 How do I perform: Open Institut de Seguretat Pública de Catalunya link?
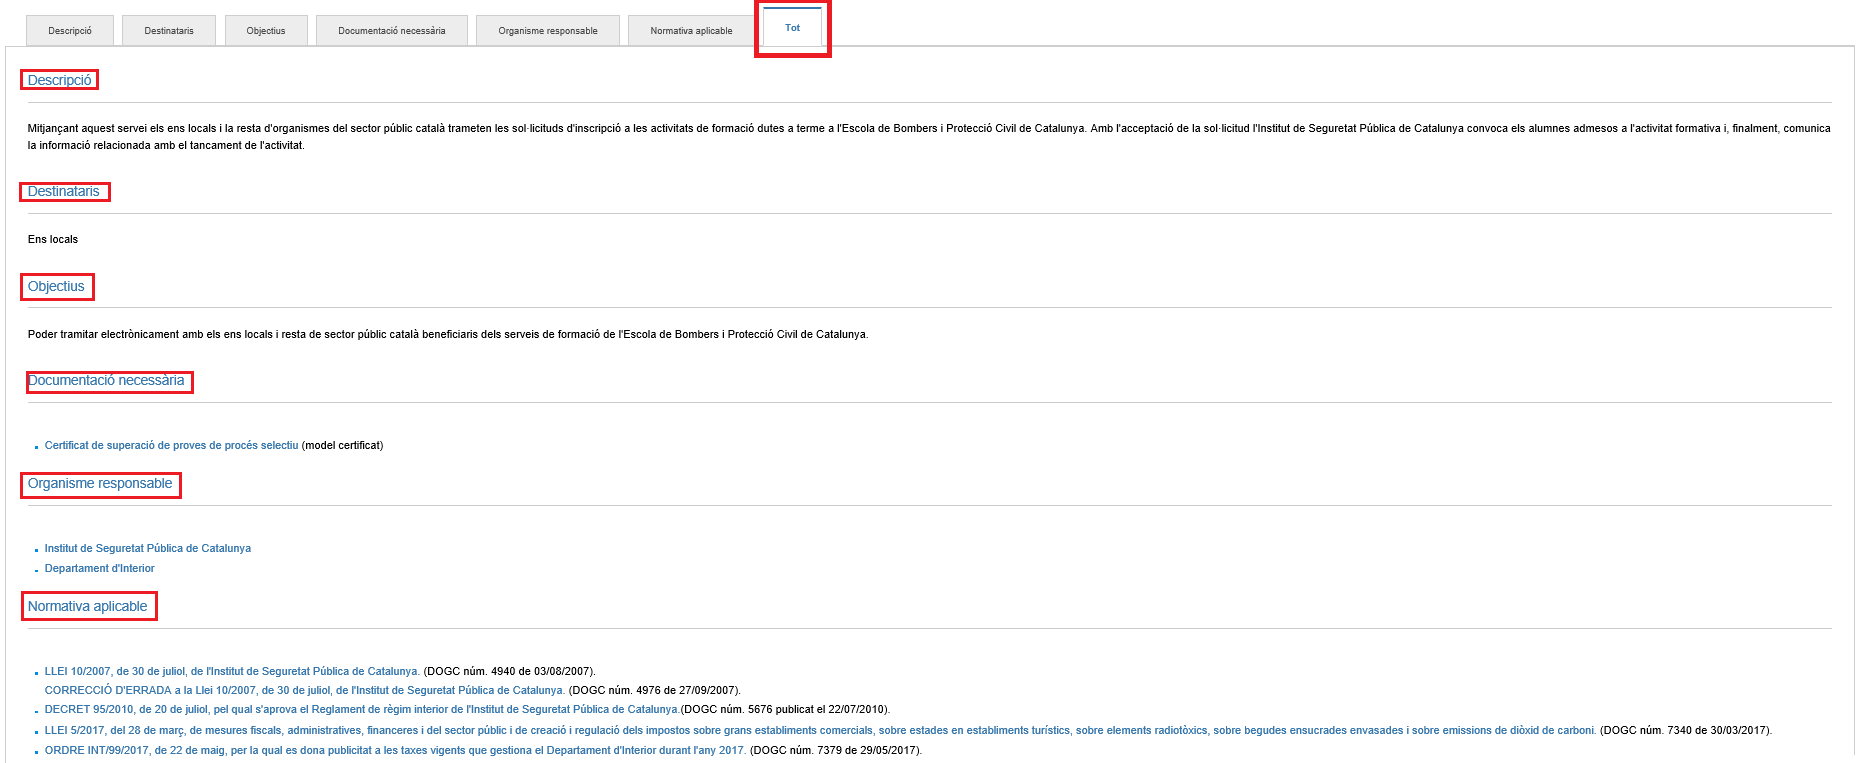[x=147, y=549]
